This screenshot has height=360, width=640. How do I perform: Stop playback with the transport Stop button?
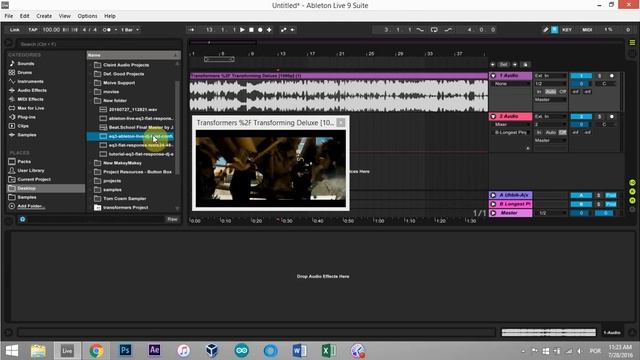click(x=251, y=30)
